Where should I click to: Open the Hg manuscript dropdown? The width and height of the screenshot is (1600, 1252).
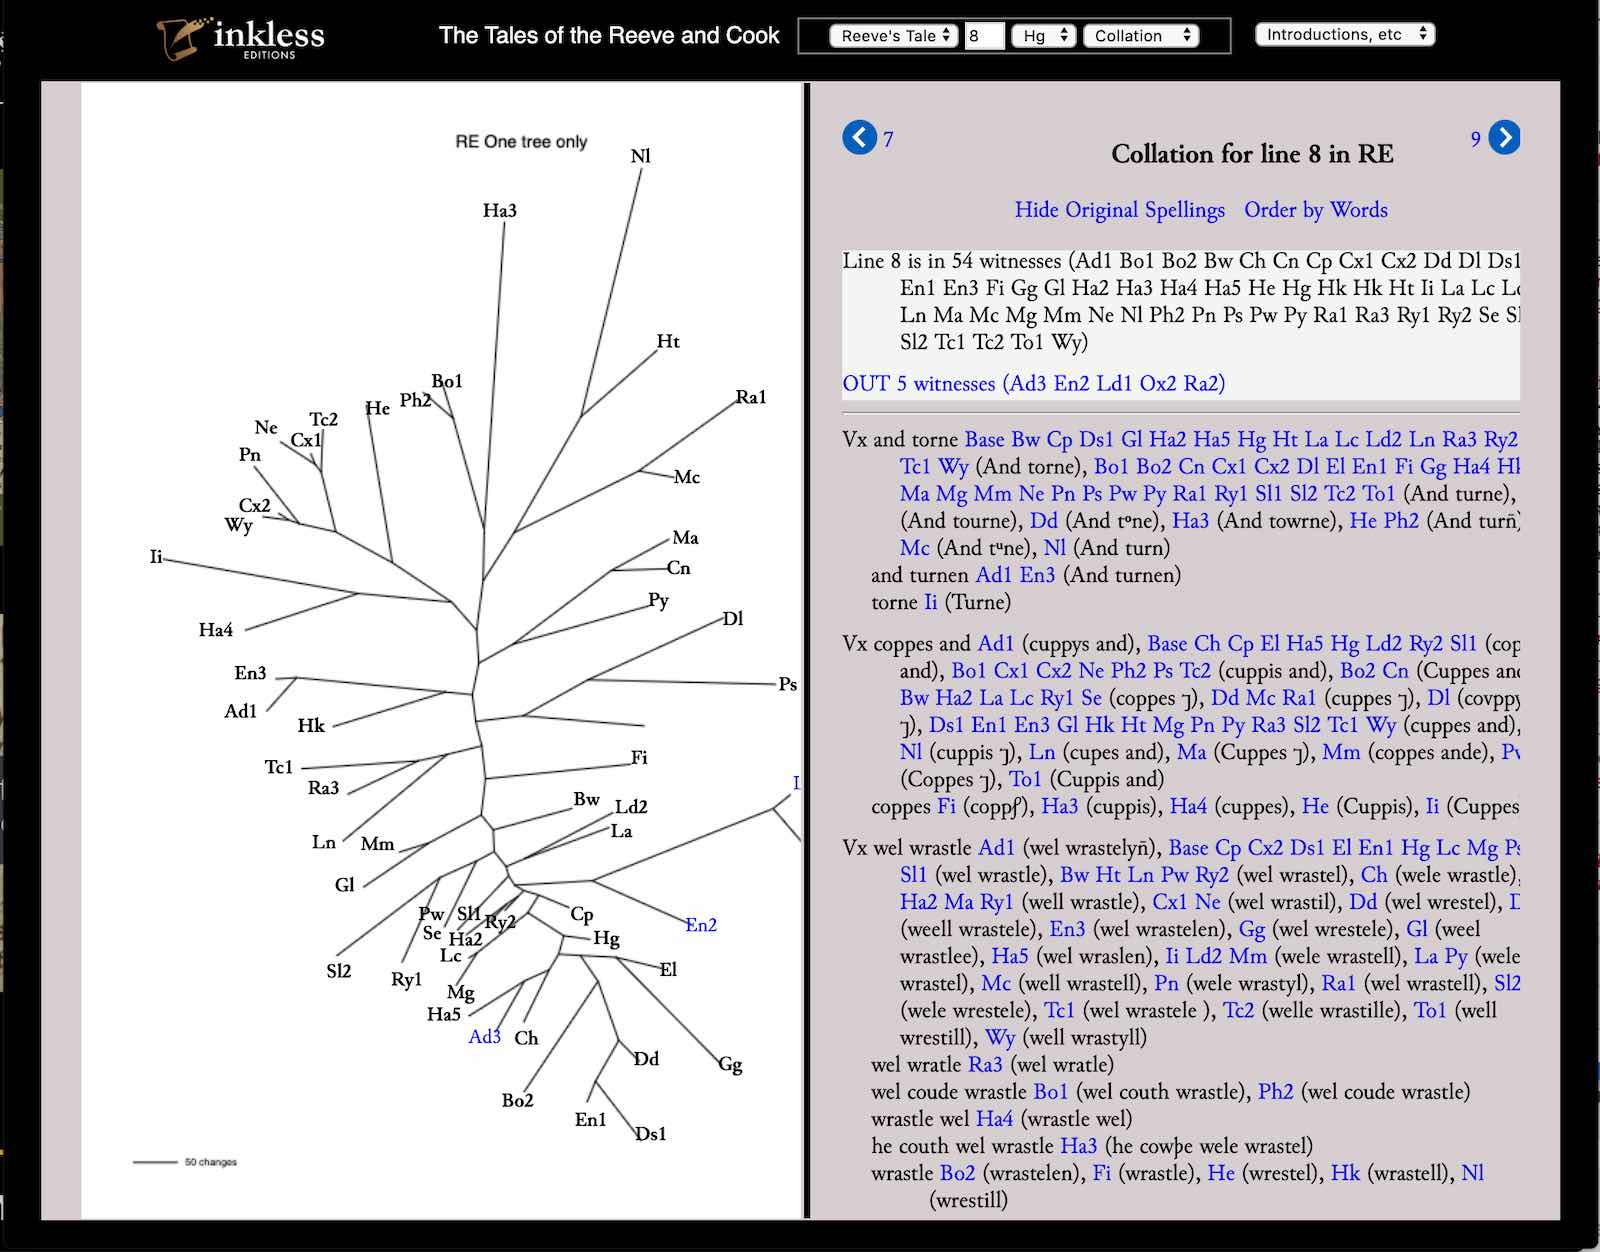1043,36
